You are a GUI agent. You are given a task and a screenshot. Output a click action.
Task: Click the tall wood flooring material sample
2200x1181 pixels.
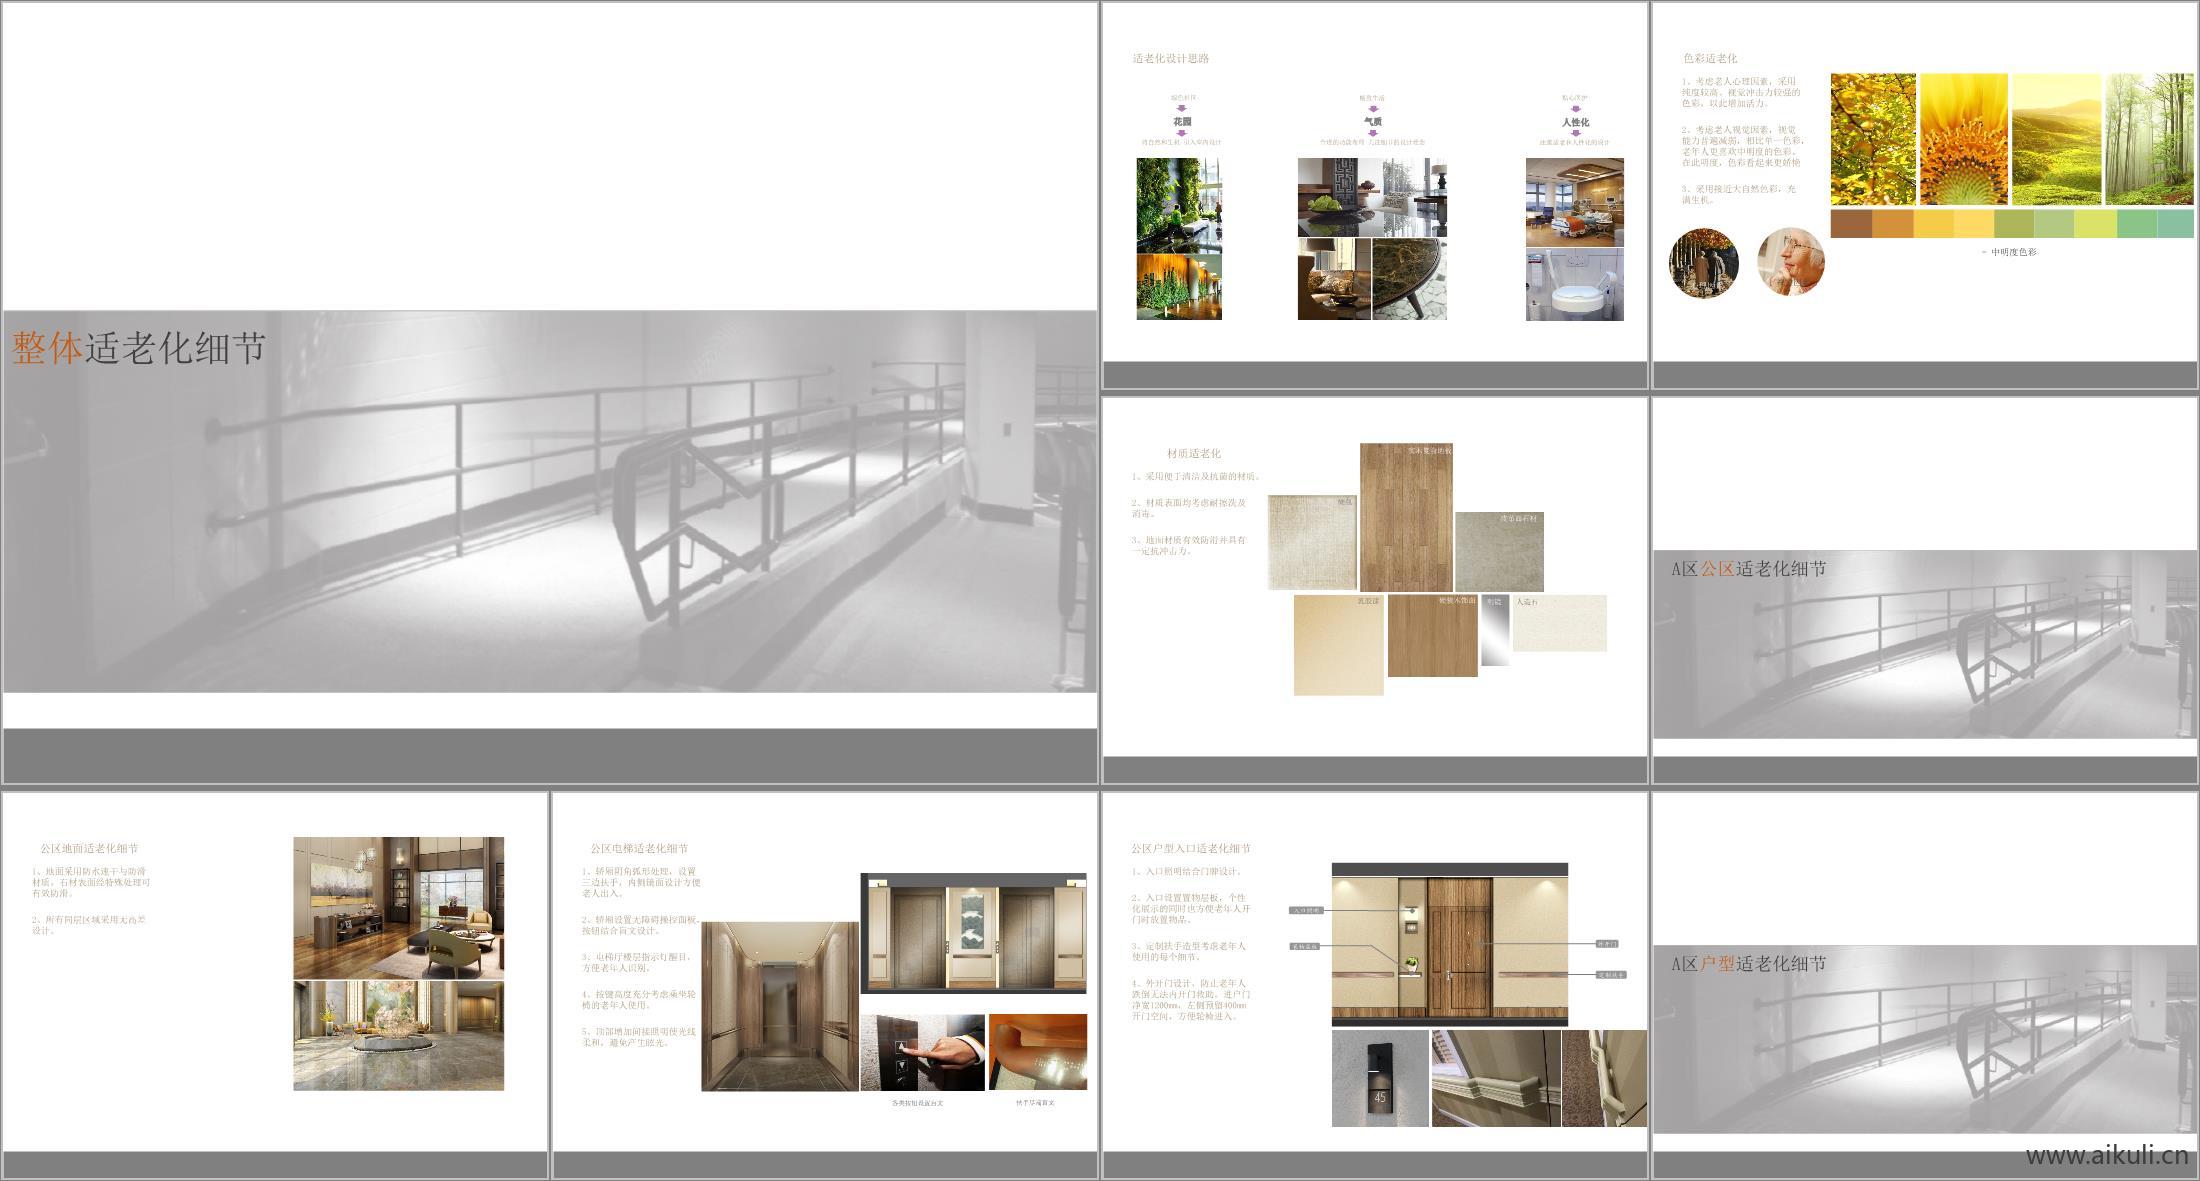1405,517
